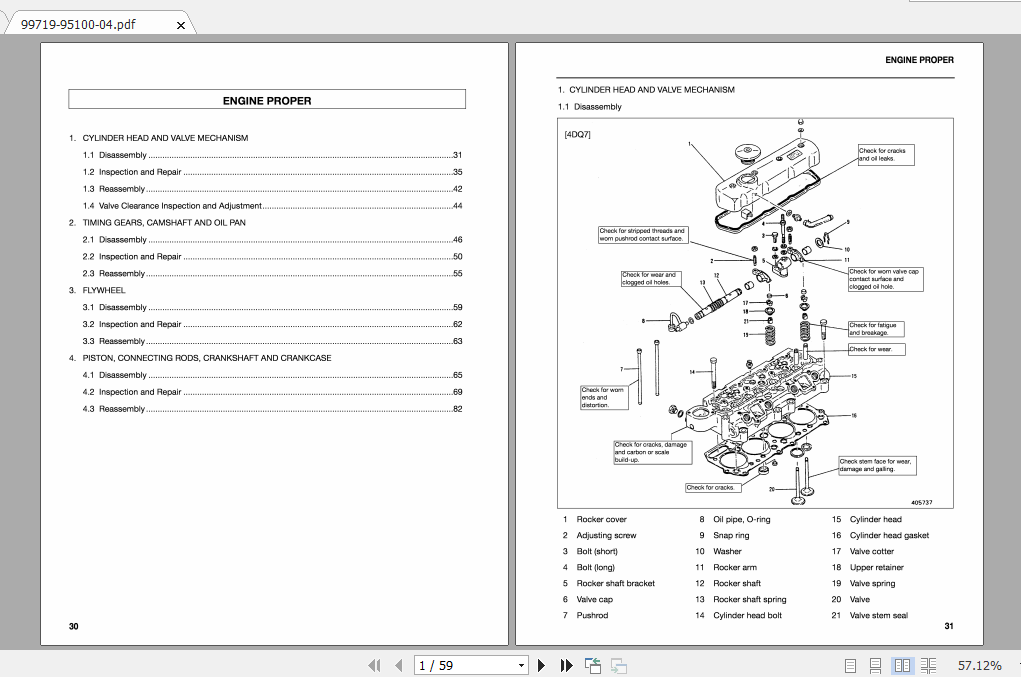Open the page number dropdown
This screenshot has width=1021, height=677.
click(x=520, y=665)
